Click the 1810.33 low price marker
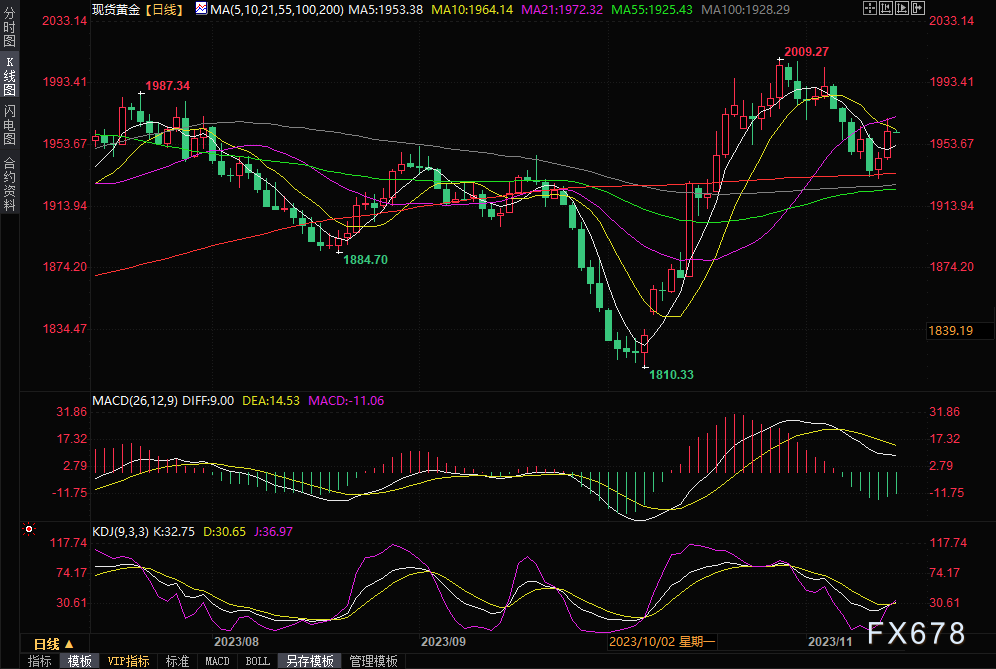This screenshot has height=669, width=996. tap(671, 375)
